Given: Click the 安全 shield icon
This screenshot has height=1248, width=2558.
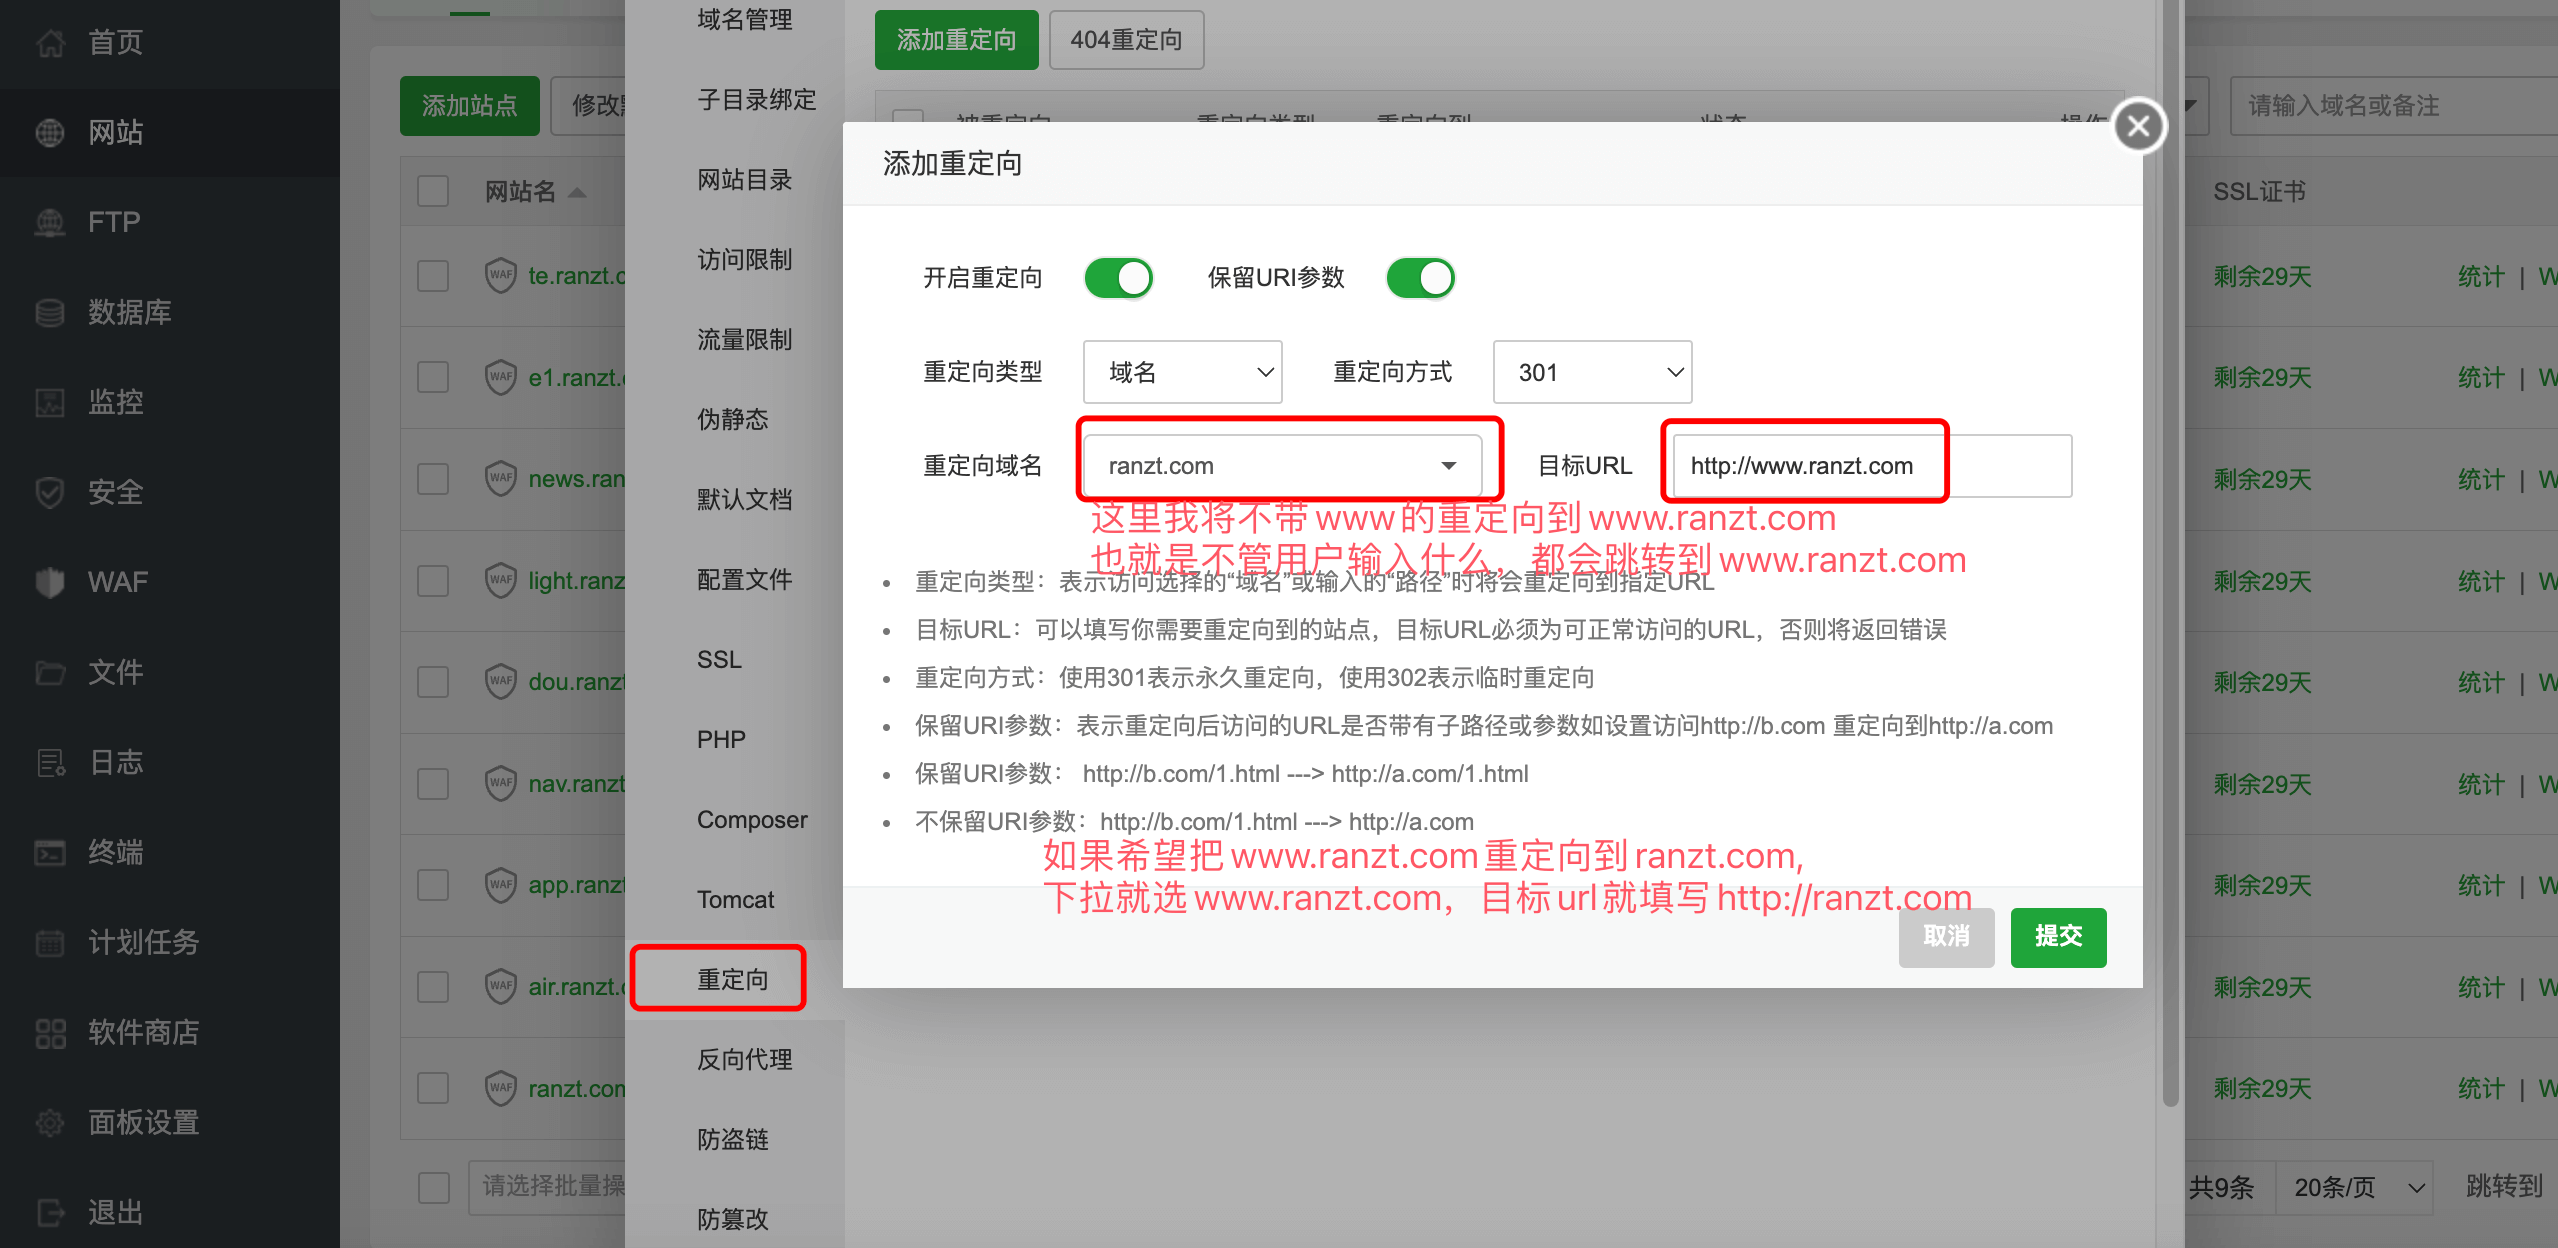Looking at the screenshot, I should tap(50, 492).
